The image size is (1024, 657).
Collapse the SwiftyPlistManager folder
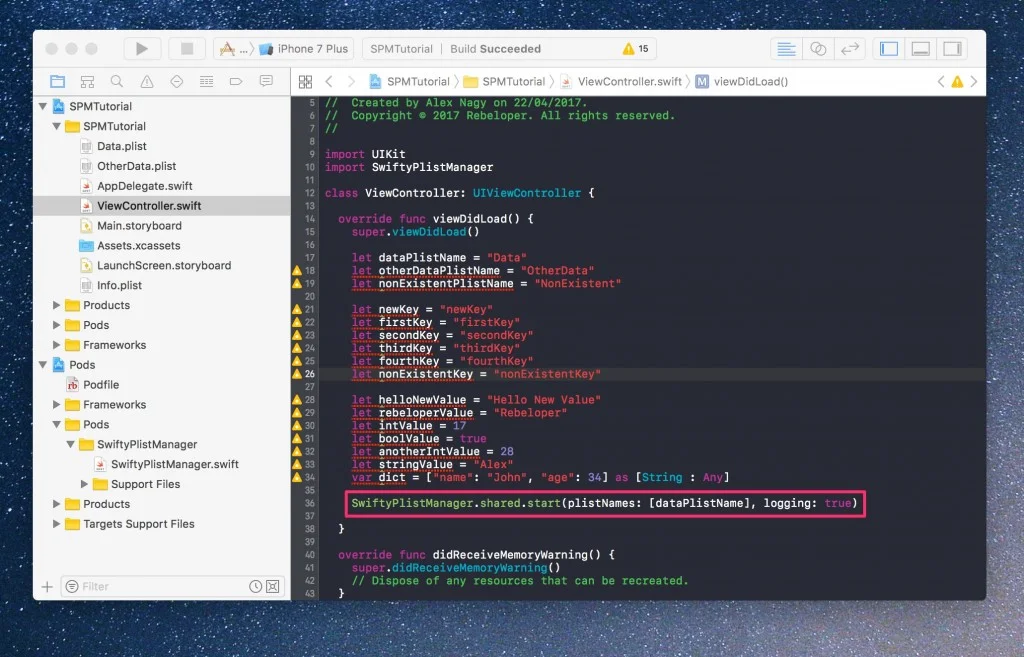(71, 444)
